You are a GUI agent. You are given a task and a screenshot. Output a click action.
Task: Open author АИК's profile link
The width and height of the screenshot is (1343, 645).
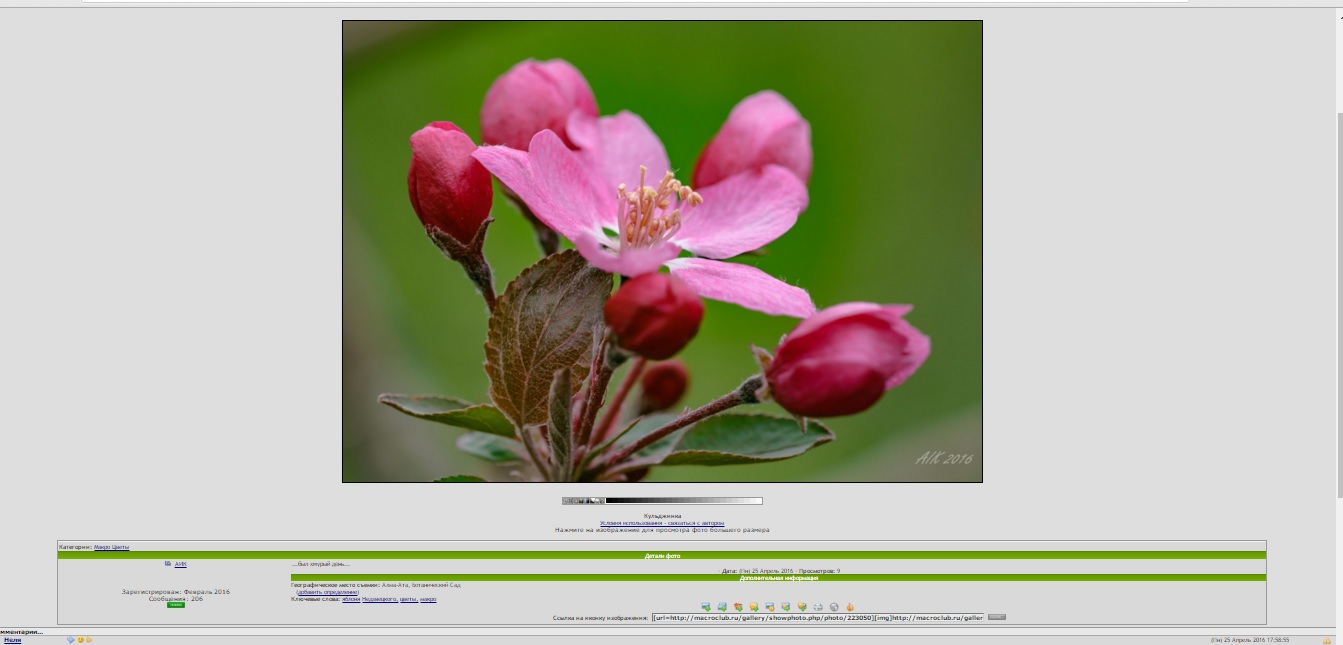coord(181,564)
